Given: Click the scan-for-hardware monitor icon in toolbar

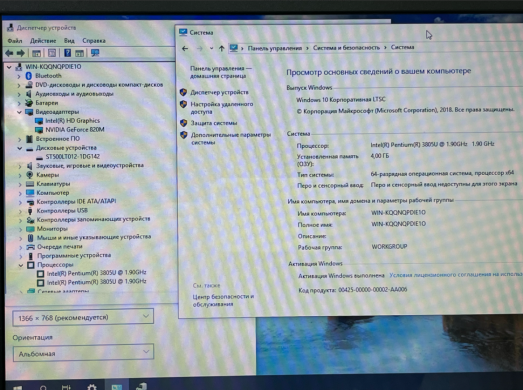Looking at the screenshot, I should pyautogui.click(x=95, y=53).
